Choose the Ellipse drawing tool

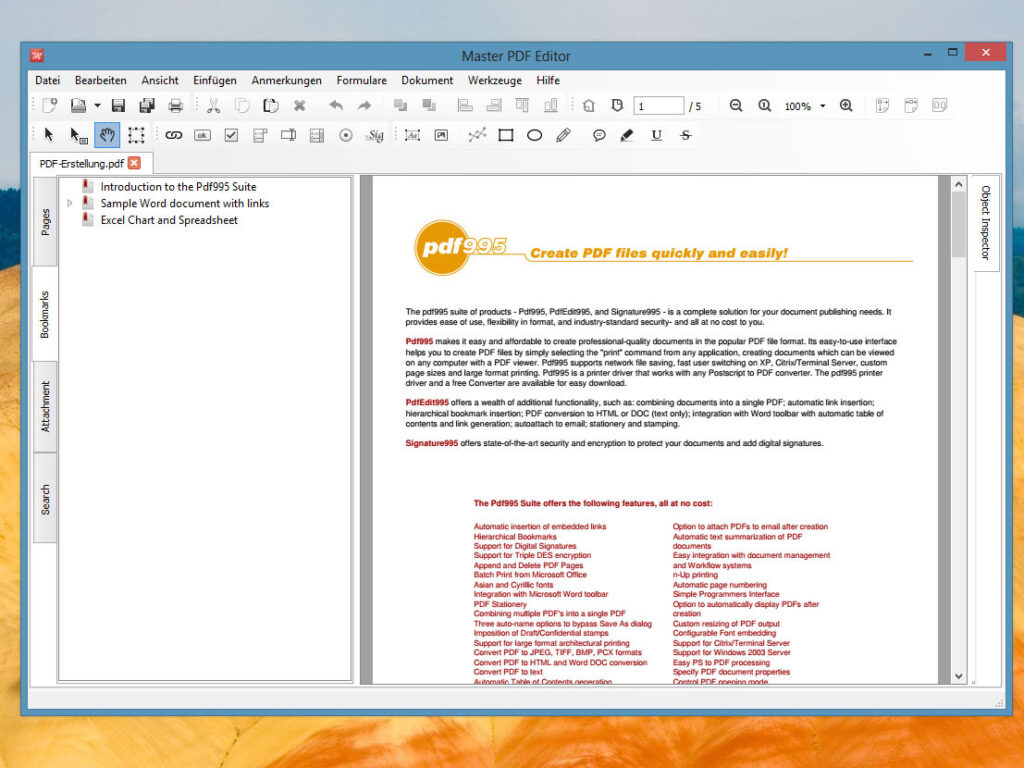534,135
